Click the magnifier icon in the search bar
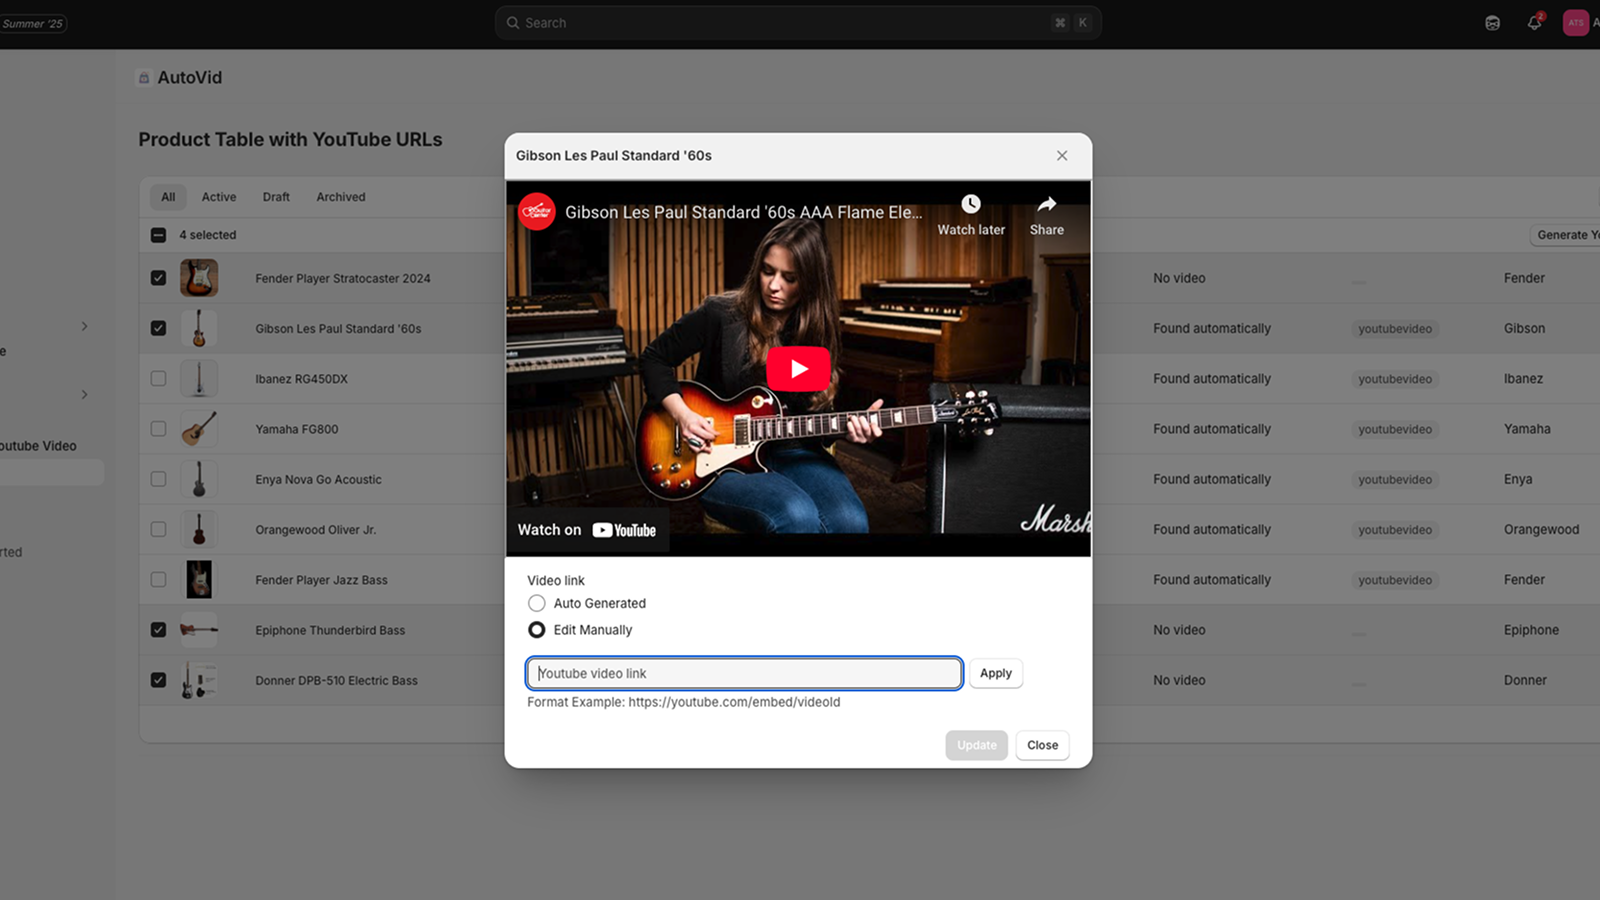Screen dimensions: 1600x900 512,22
